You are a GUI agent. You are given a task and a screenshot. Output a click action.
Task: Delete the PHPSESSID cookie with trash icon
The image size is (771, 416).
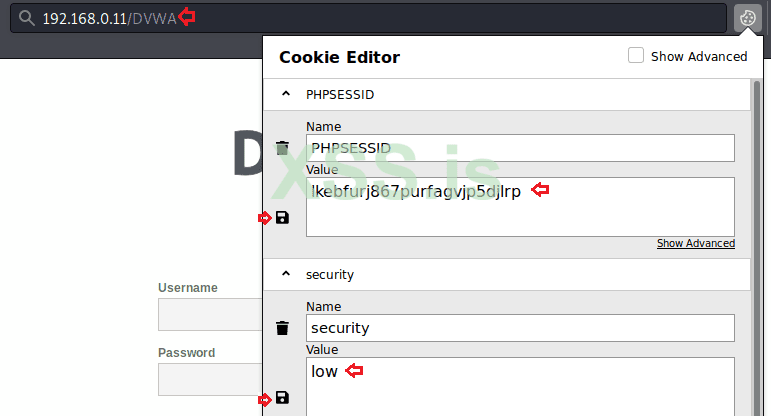[x=282, y=148]
